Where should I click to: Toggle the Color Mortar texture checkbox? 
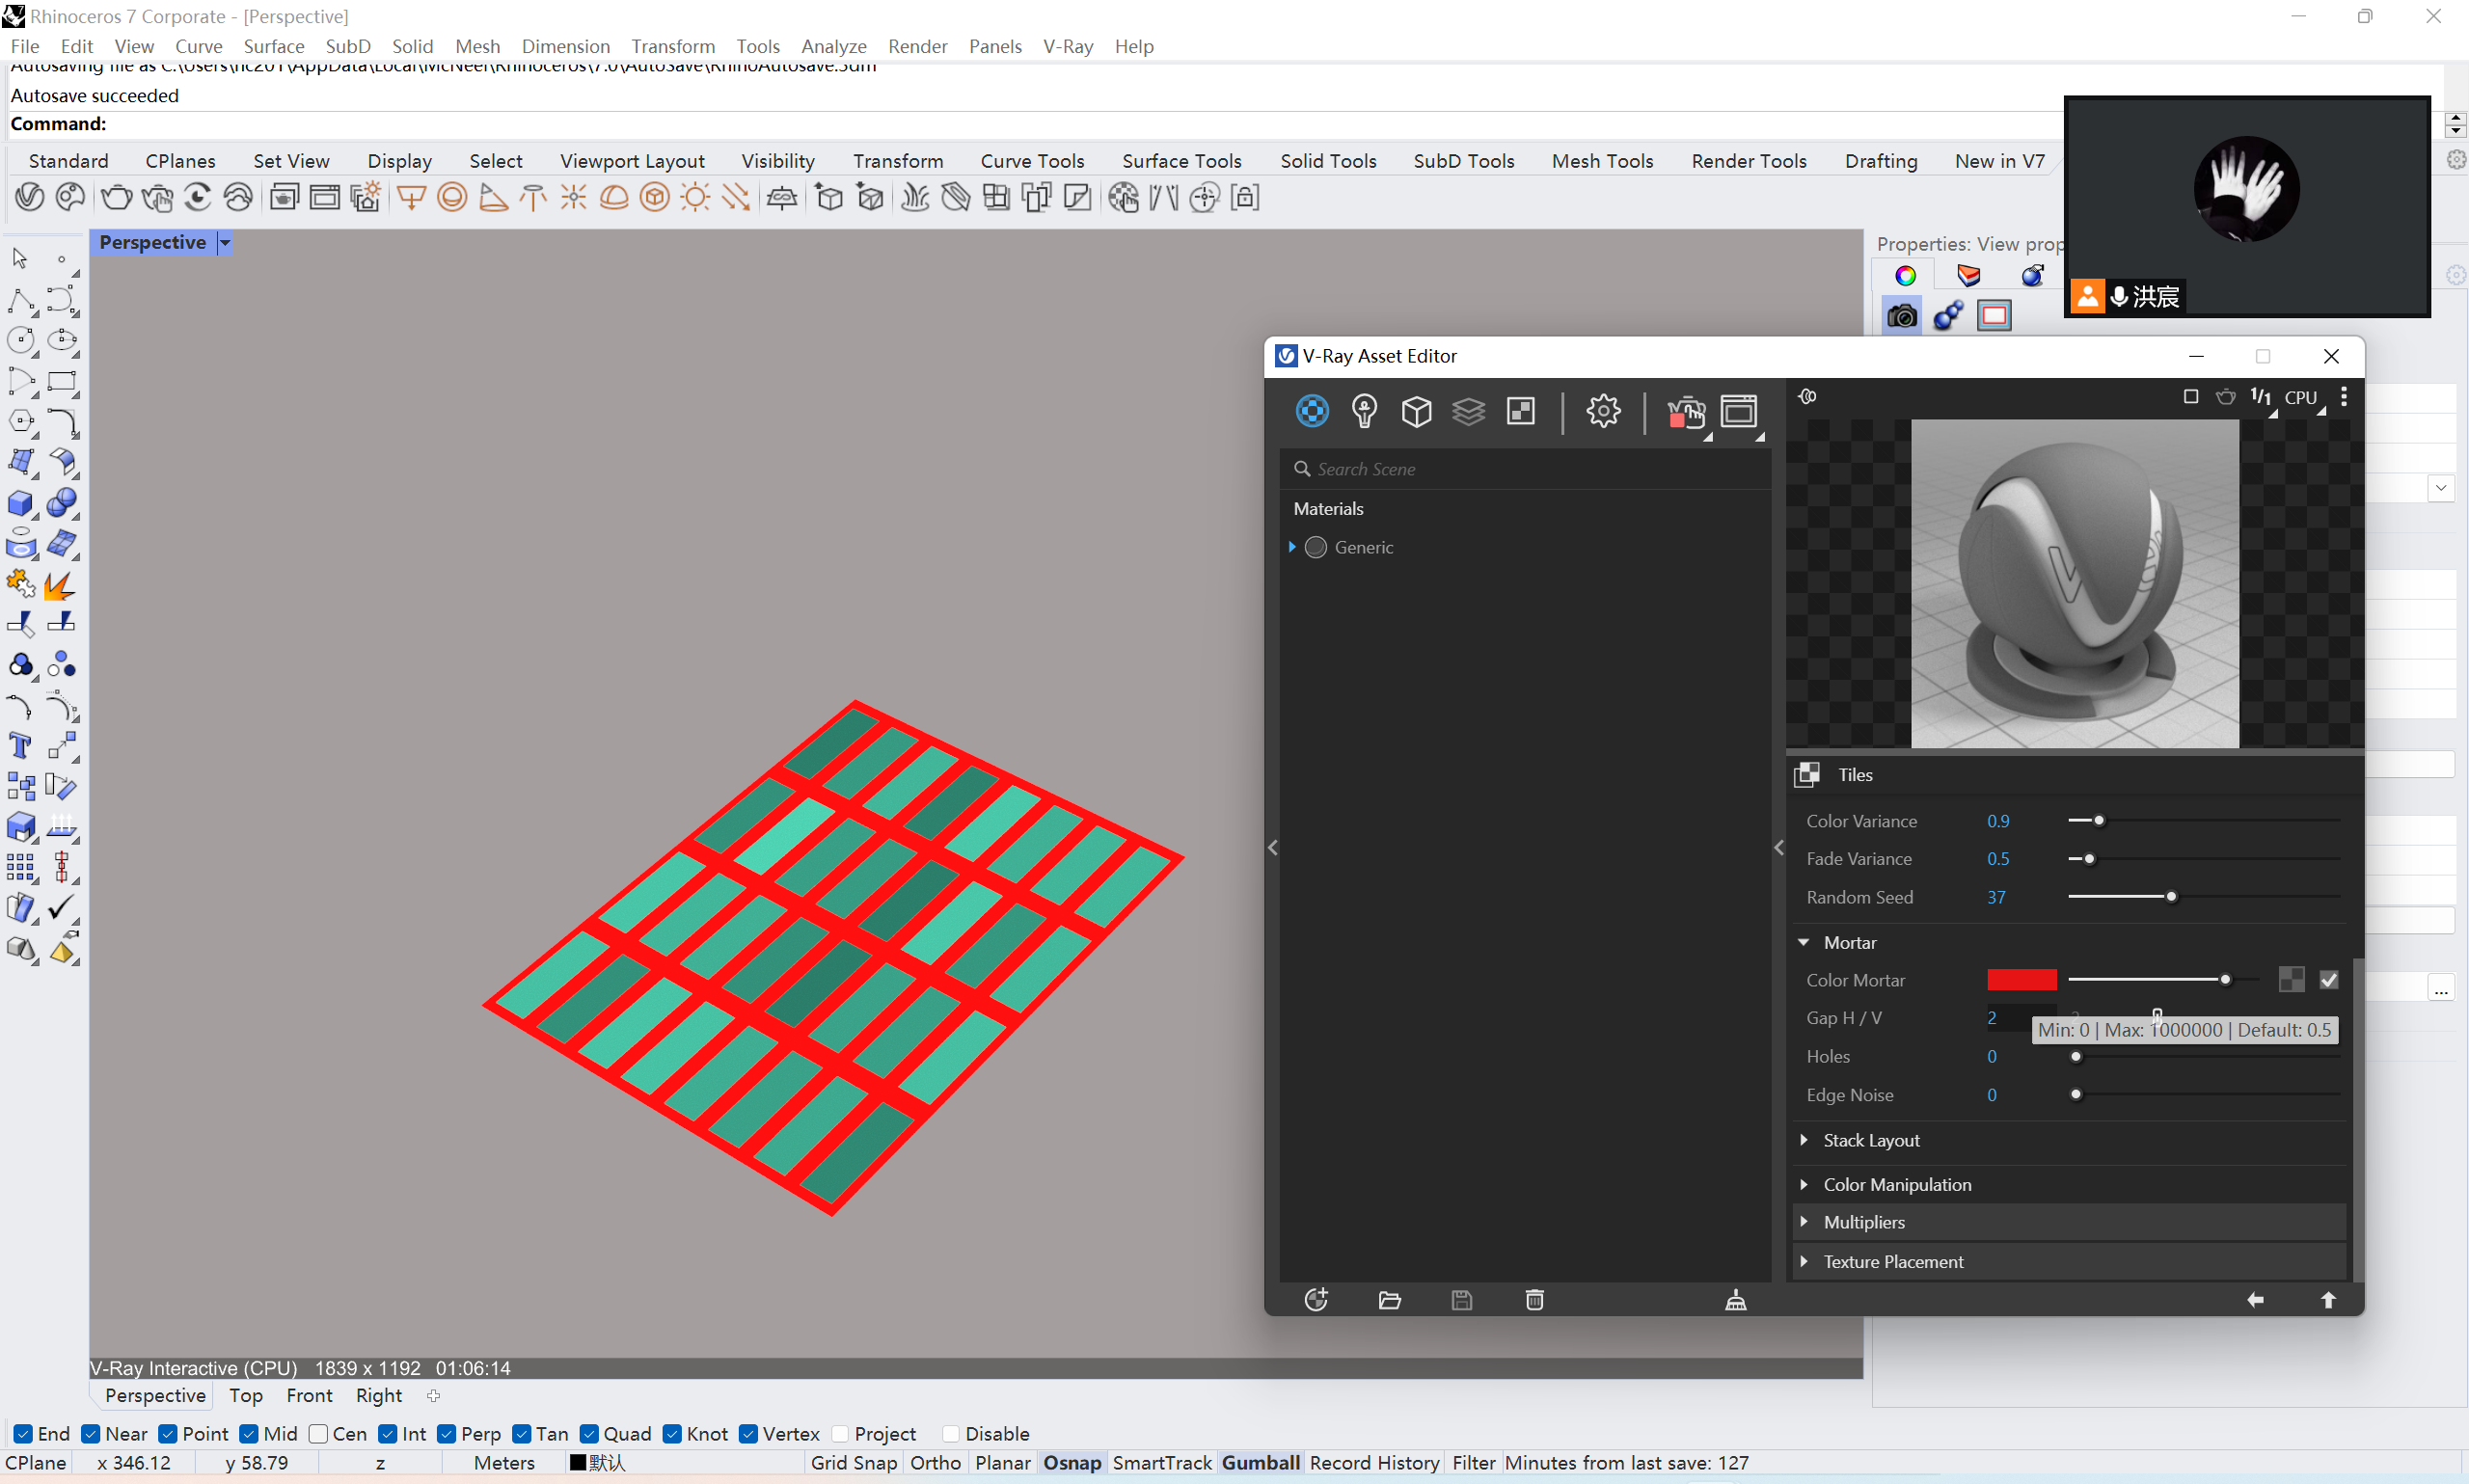(2328, 980)
